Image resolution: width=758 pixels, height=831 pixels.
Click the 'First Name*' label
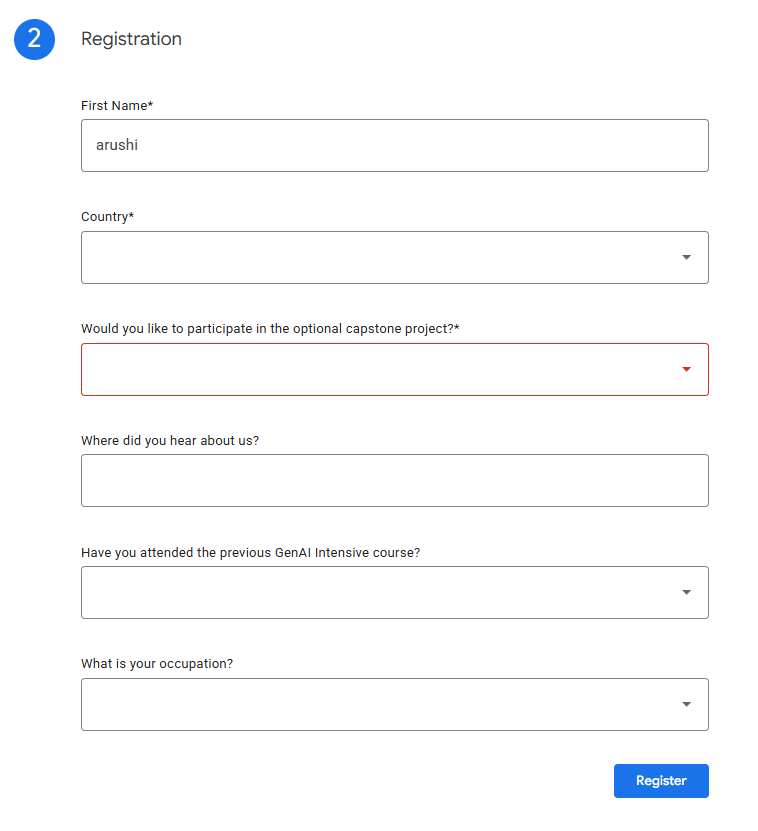coord(117,105)
